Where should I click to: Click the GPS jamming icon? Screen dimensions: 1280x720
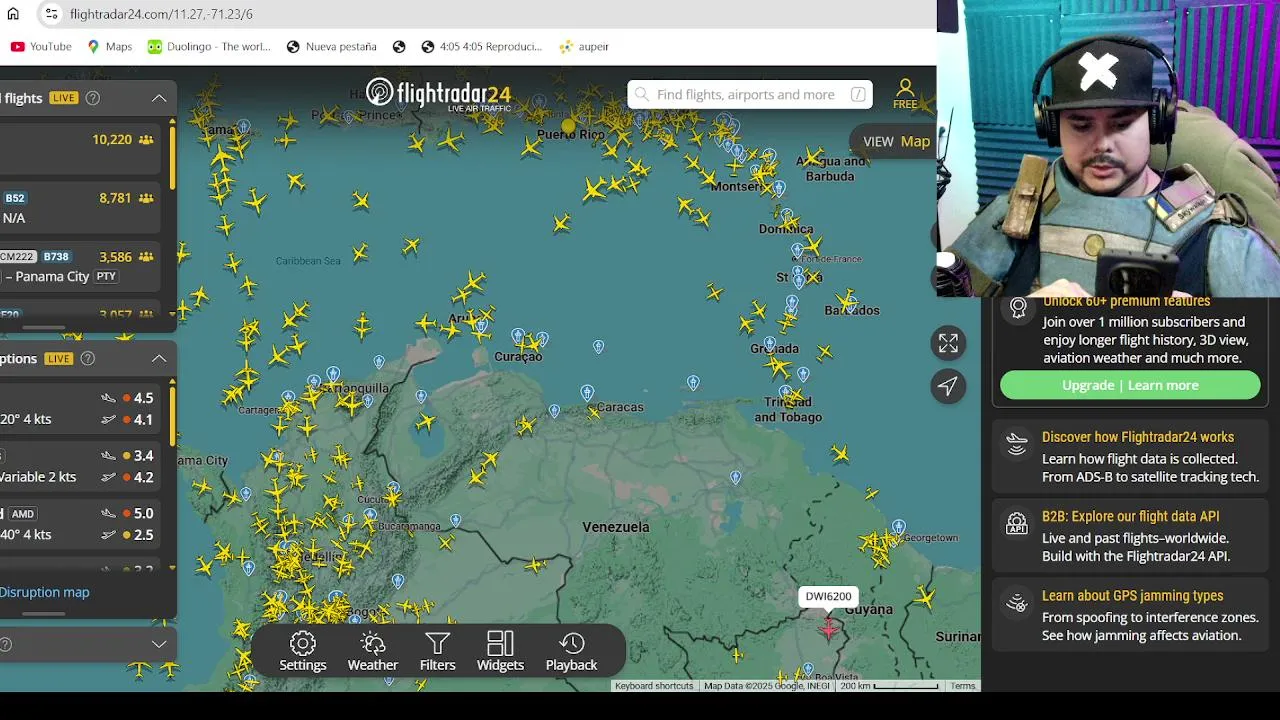(x=1017, y=603)
